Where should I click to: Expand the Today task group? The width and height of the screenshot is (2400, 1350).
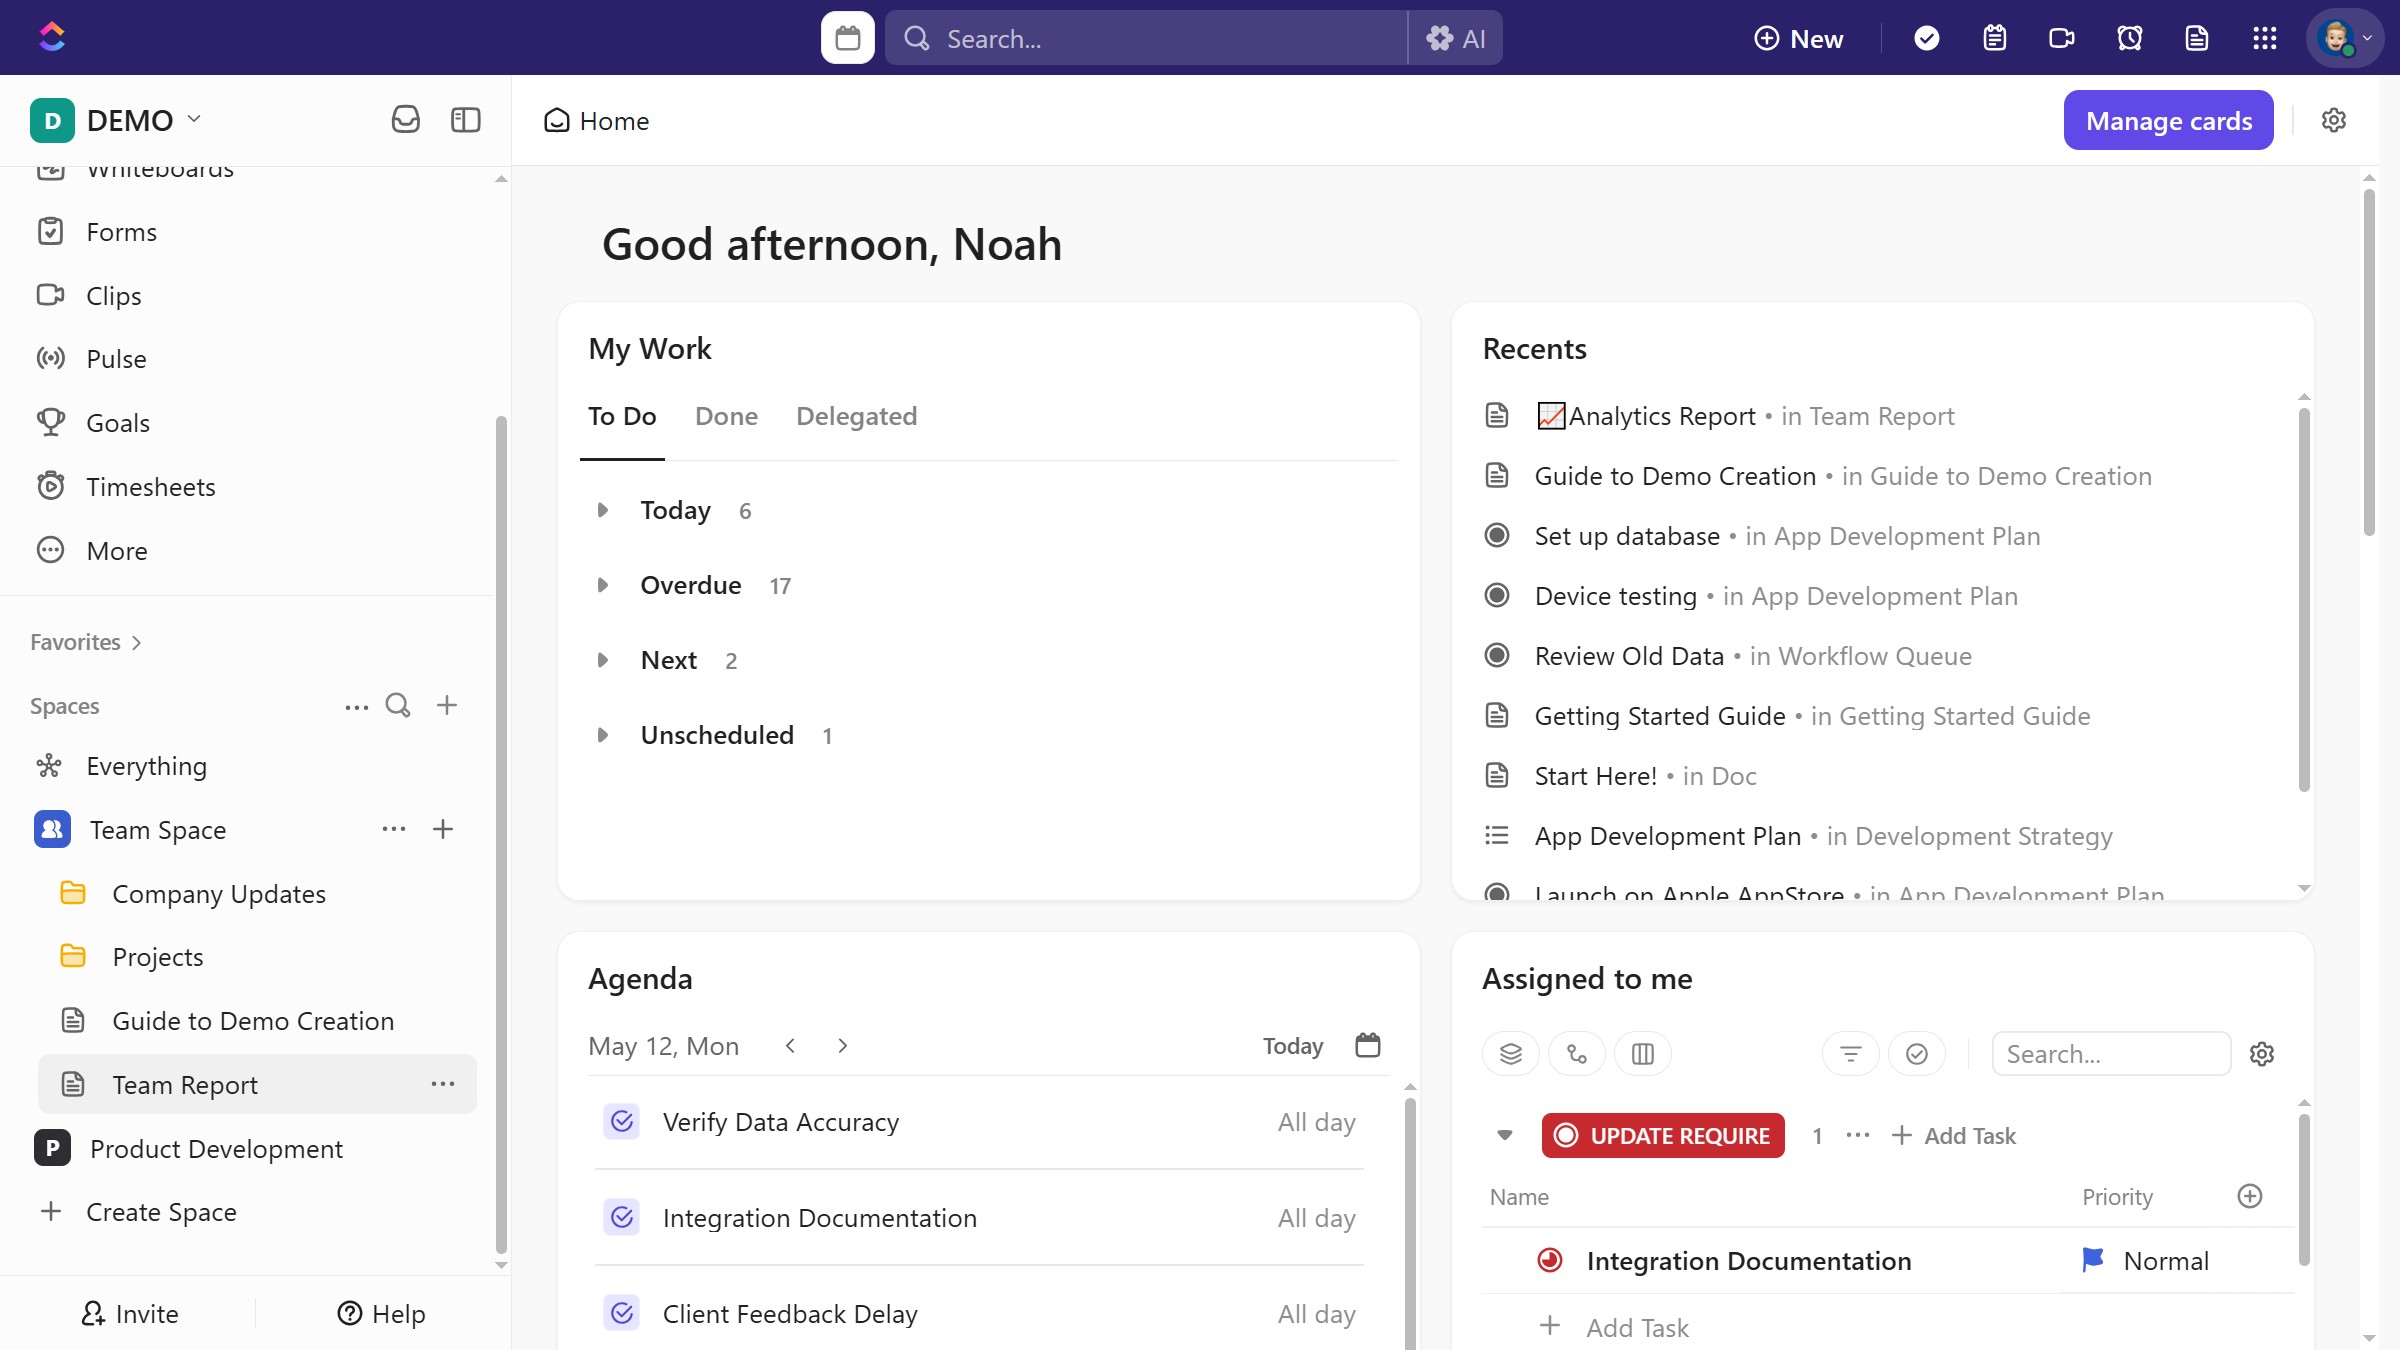coord(602,510)
